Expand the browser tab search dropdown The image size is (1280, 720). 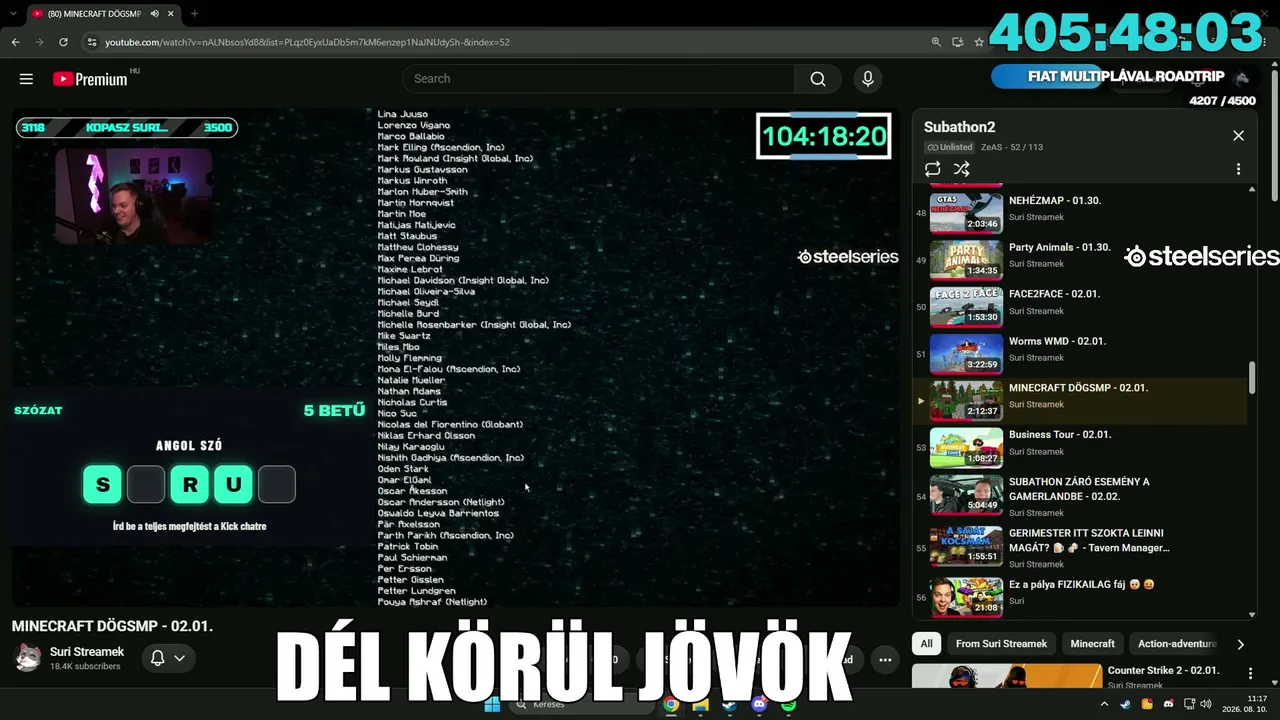click(13, 14)
